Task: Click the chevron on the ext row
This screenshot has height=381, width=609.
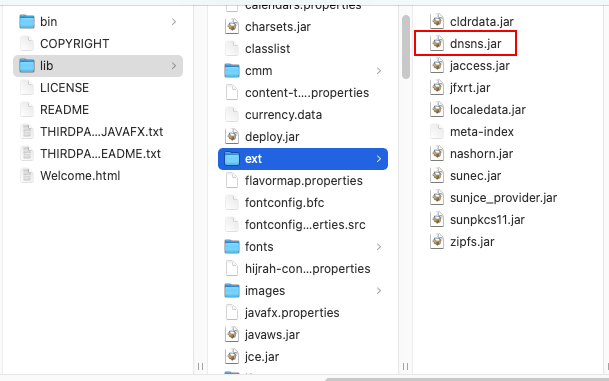Action: [x=379, y=159]
